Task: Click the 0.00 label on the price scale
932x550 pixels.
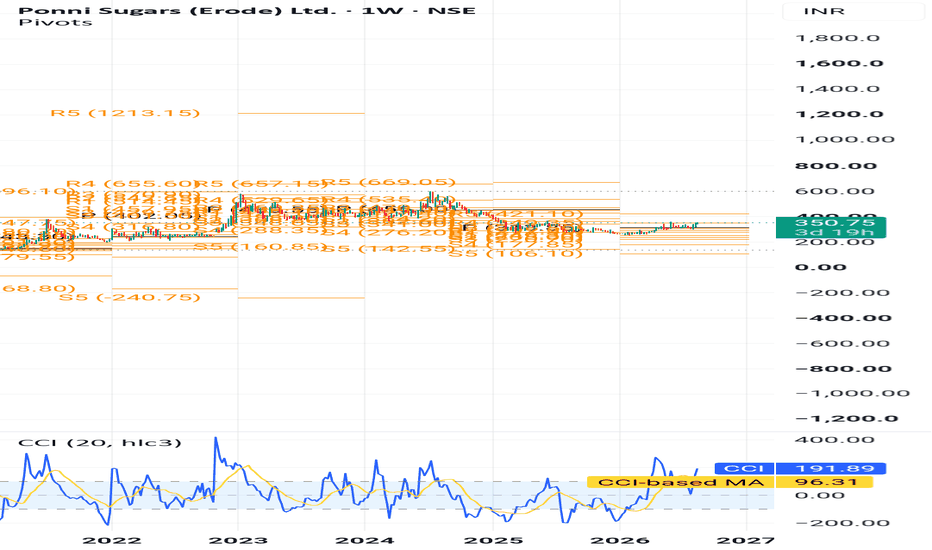Action: pos(820,268)
